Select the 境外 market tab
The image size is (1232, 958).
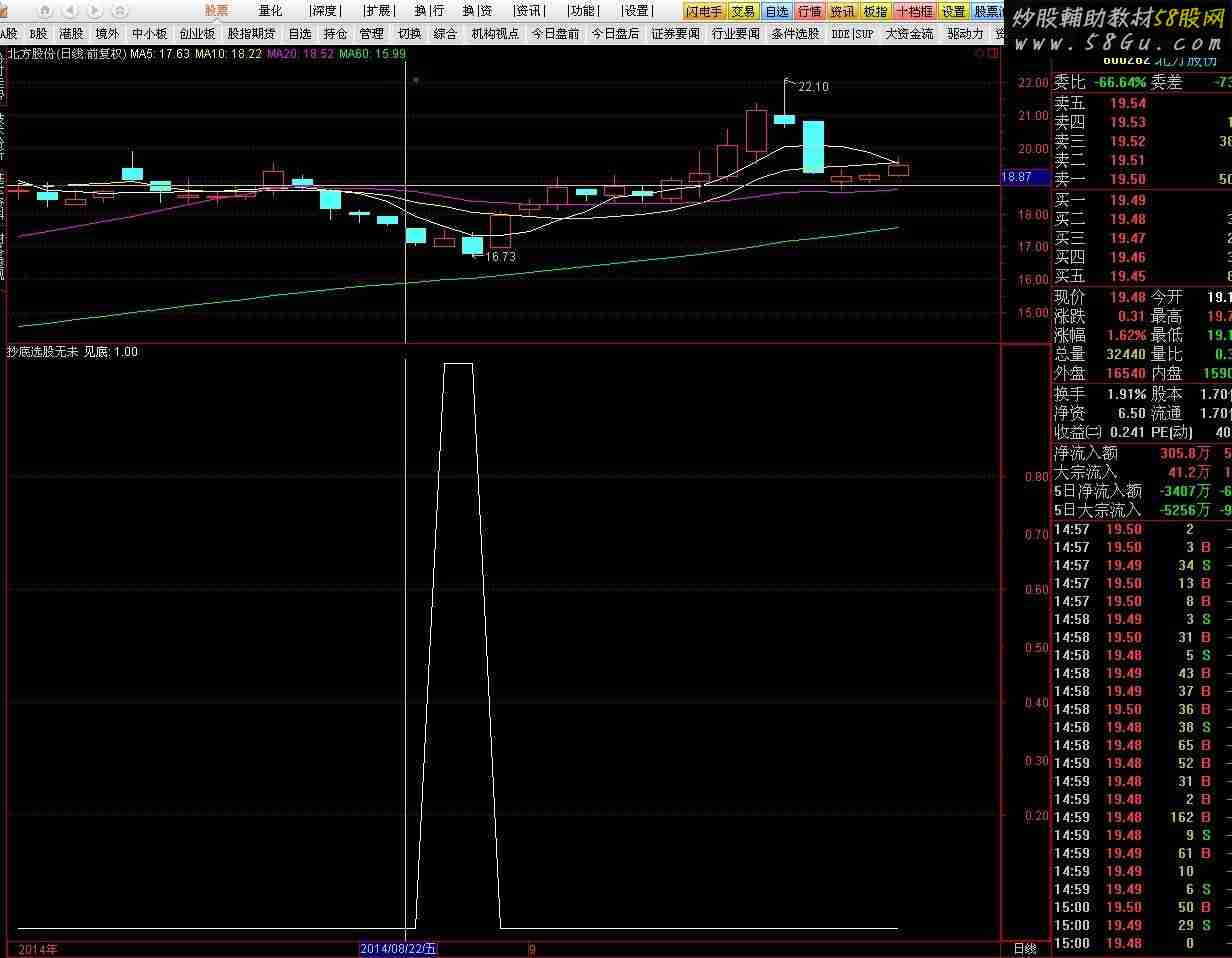coord(107,34)
